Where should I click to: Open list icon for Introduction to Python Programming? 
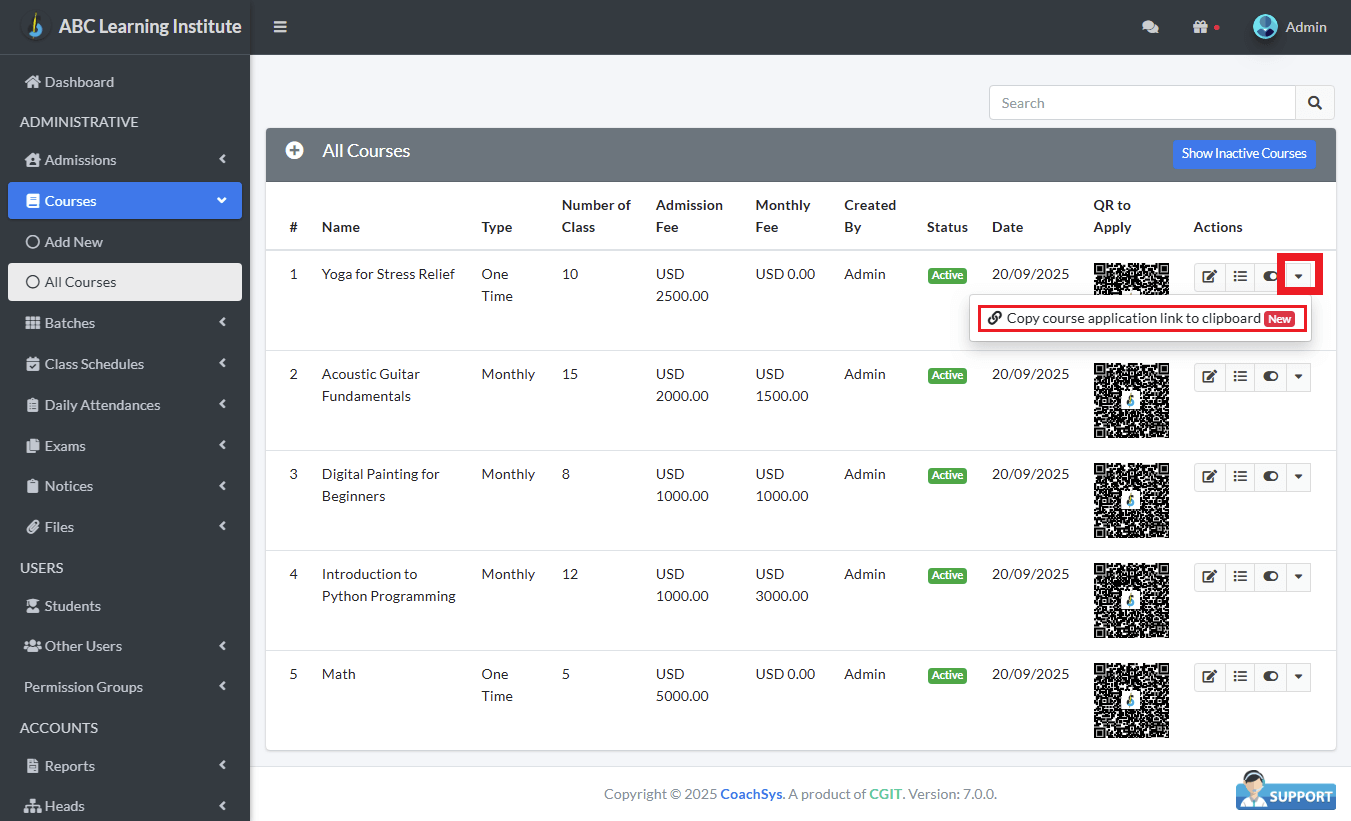pos(1240,576)
